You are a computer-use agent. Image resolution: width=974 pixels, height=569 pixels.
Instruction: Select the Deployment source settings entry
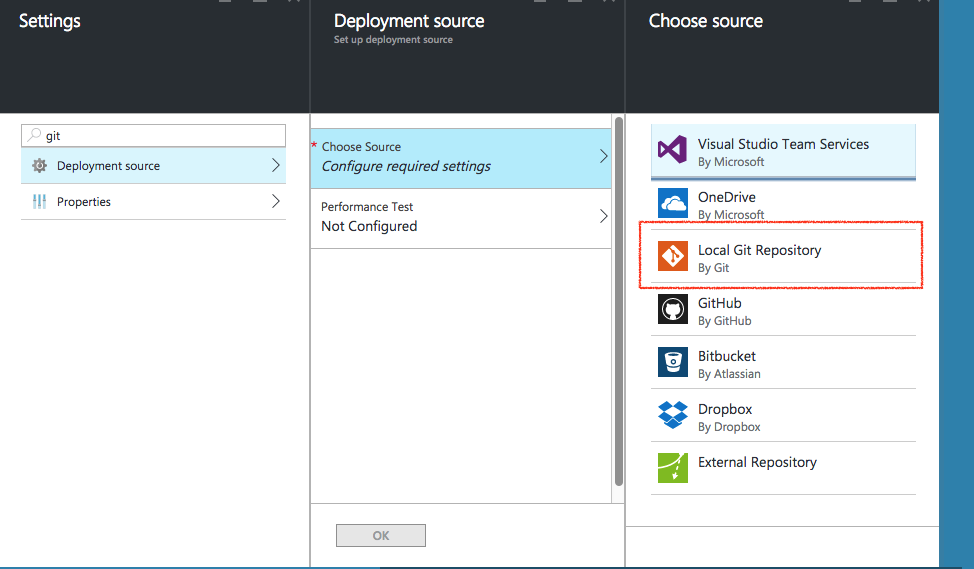pyautogui.click(x=153, y=166)
